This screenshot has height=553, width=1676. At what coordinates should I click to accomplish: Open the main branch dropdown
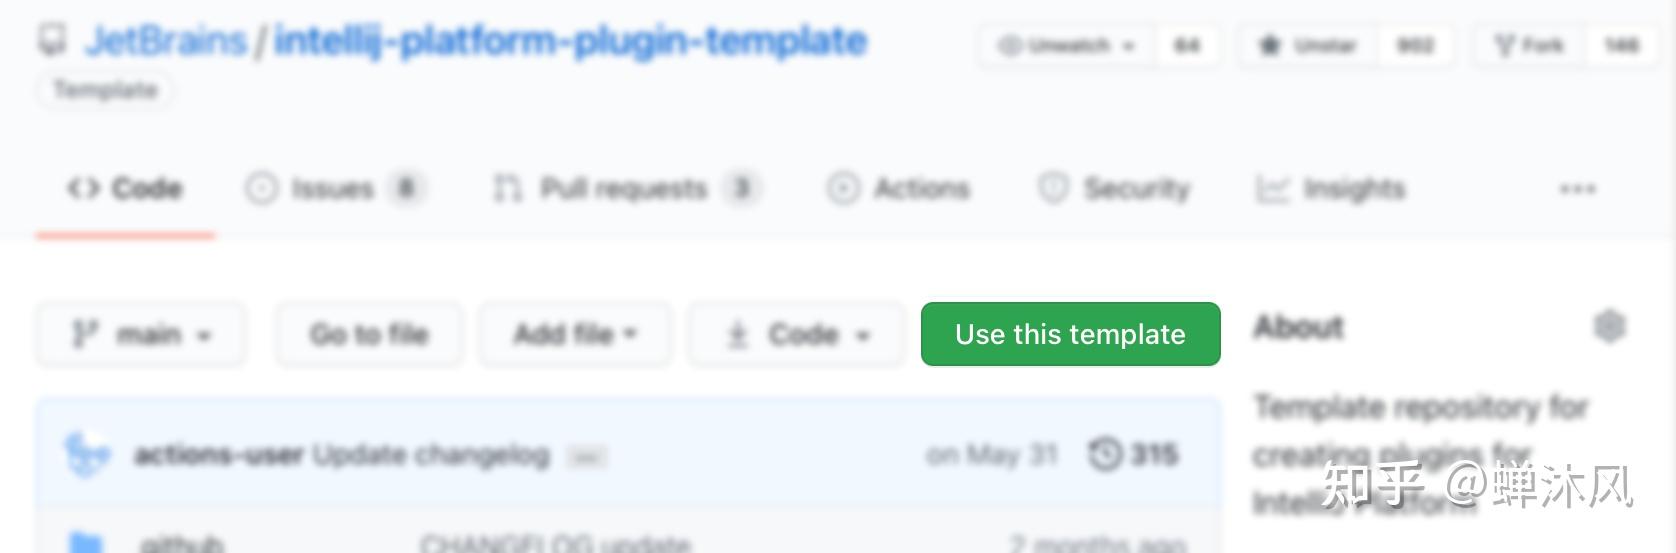click(141, 334)
